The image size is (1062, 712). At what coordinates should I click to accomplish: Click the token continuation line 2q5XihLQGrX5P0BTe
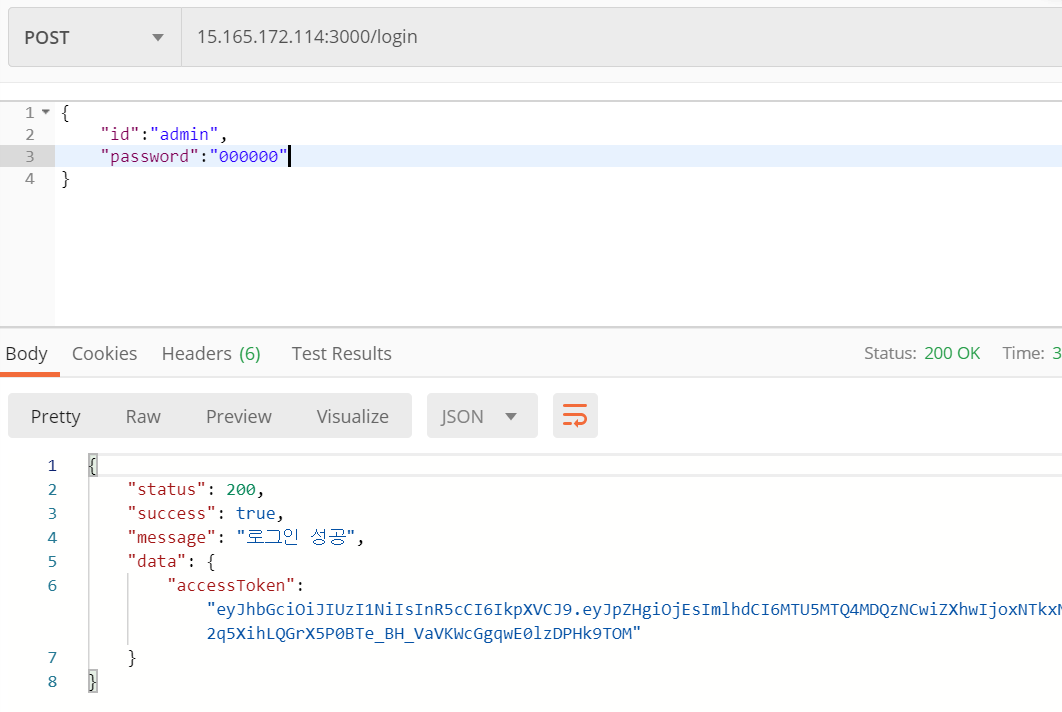tap(424, 633)
